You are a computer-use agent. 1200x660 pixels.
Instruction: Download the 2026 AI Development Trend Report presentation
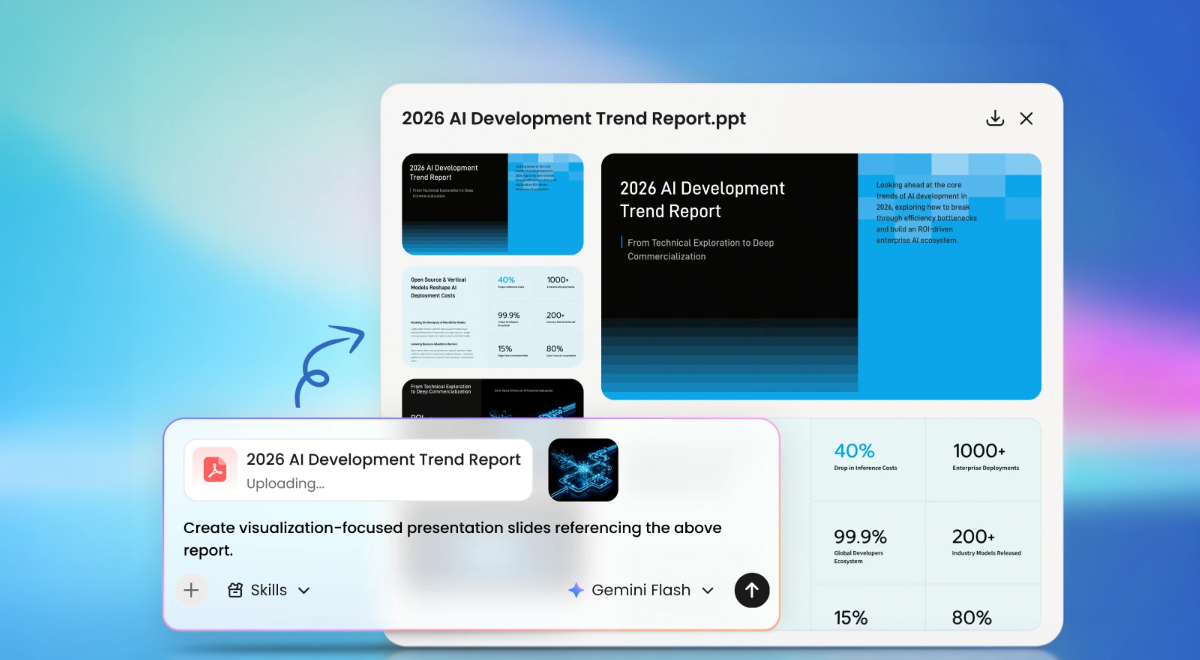tap(995, 118)
